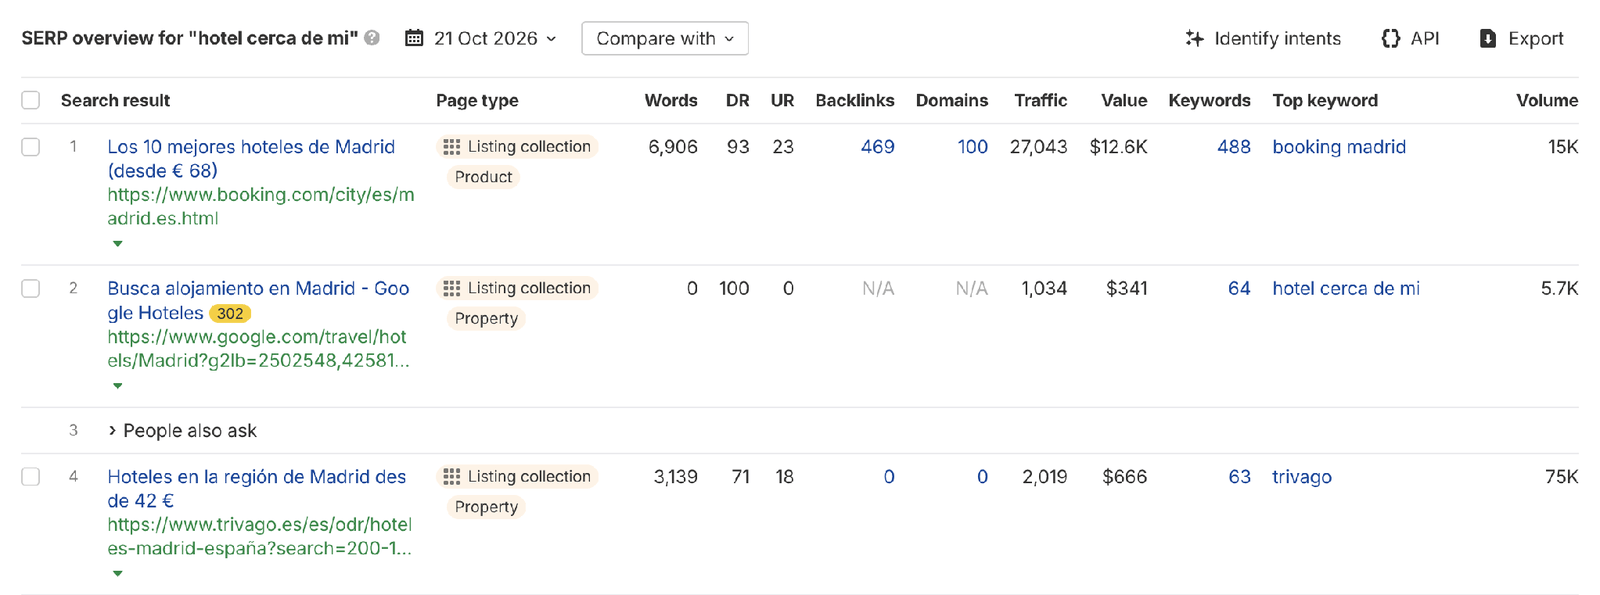Click the grid icon in the trivago Listing collection tag
This screenshot has width=1600, height=595.
pos(452,477)
